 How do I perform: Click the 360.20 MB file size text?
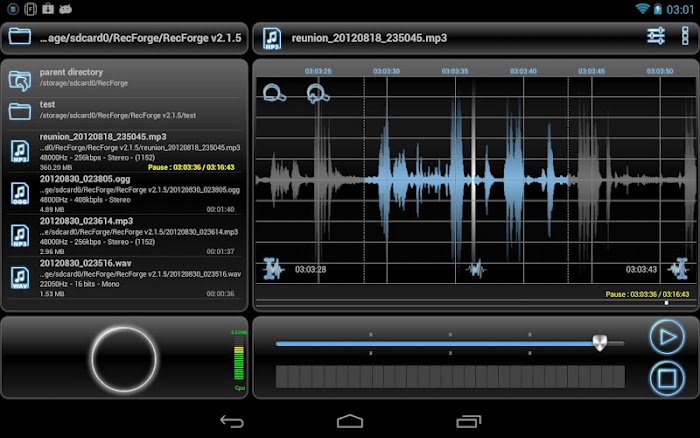(x=56, y=167)
